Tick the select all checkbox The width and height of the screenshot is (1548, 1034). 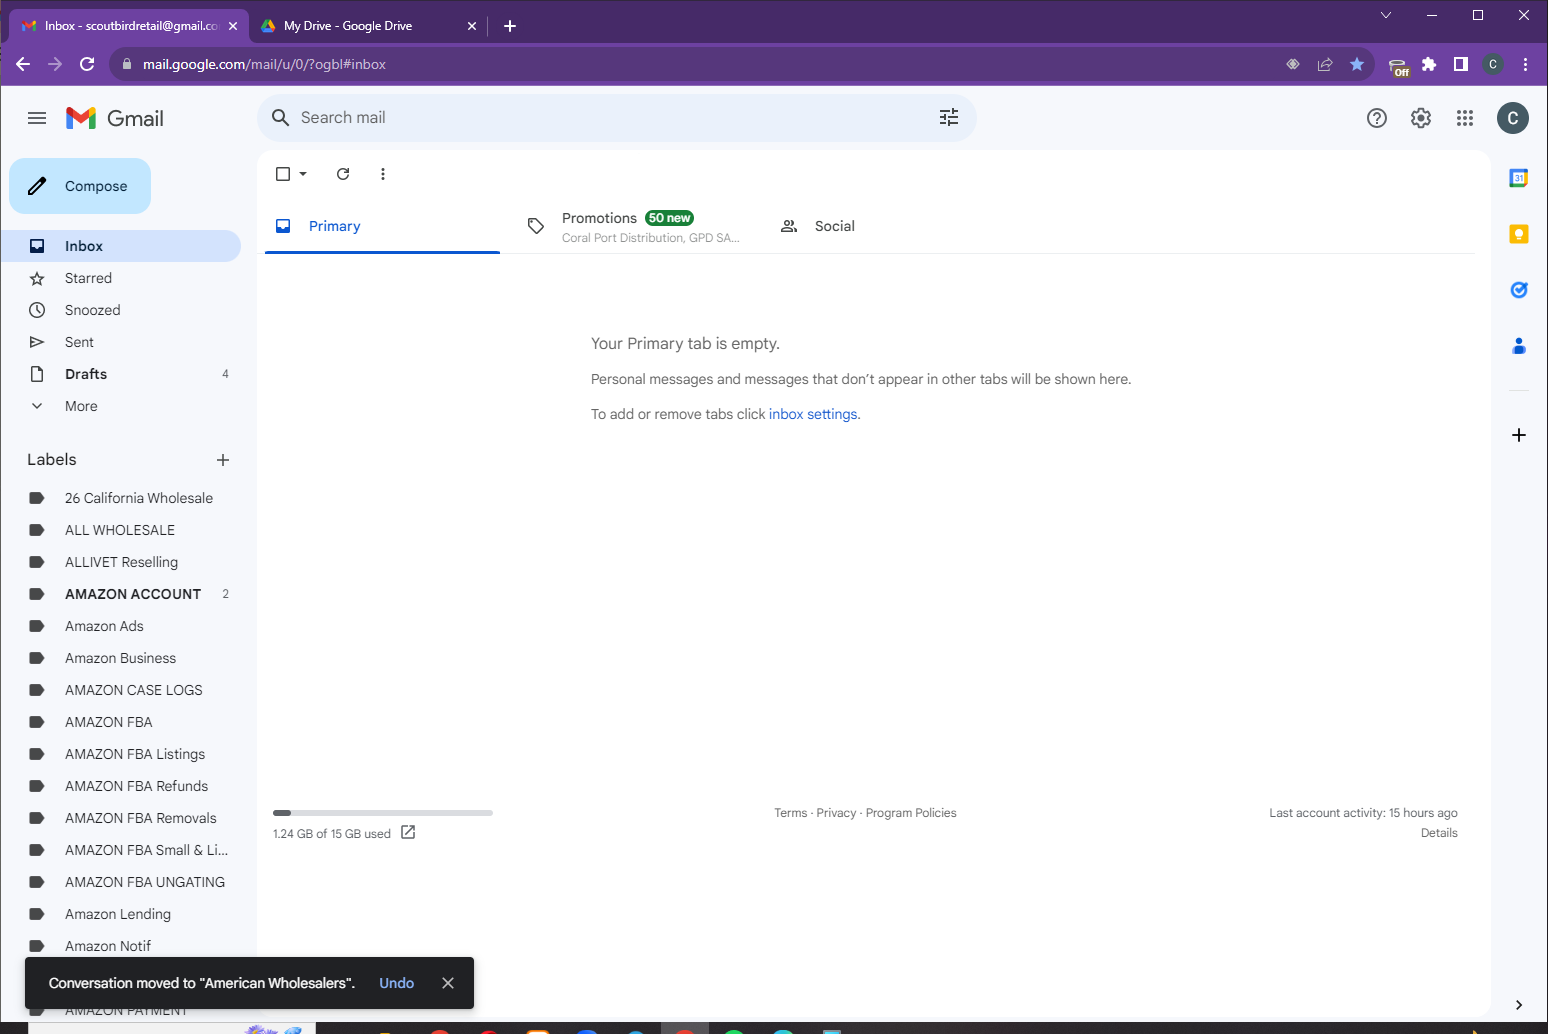pos(283,174)
